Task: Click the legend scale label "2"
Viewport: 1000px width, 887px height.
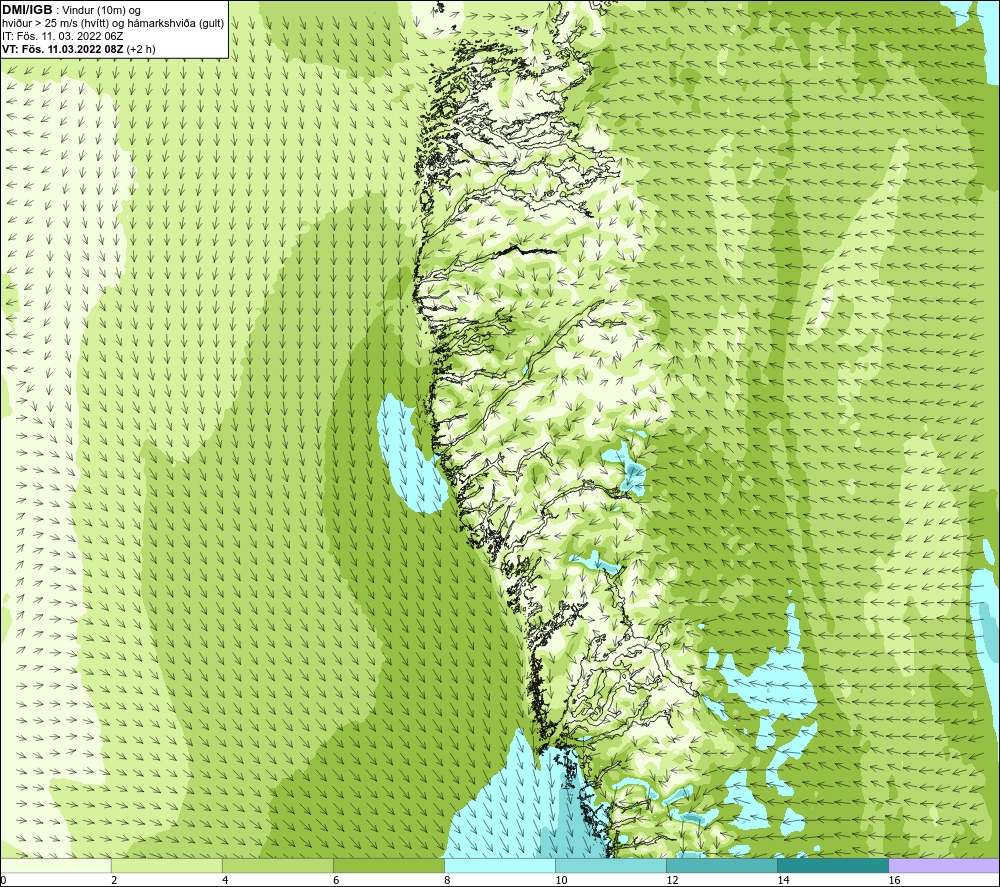Action: pyautogui.click(x=114, y=880)
